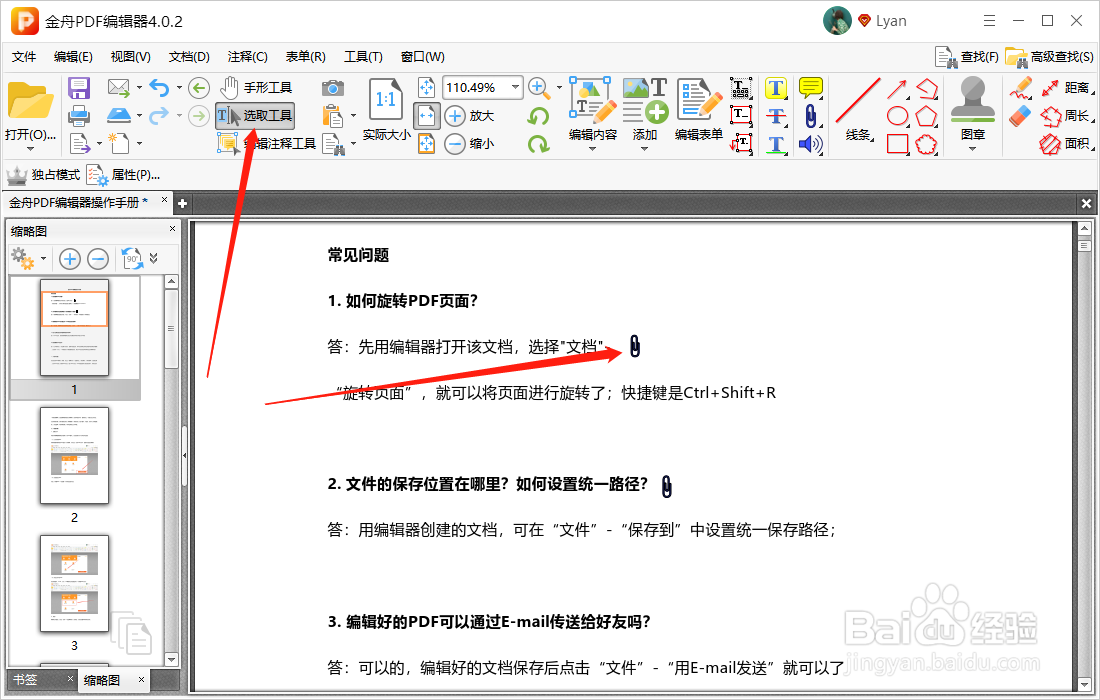
Task: Click the Area (面积) measure tool
Action: 1068,144
